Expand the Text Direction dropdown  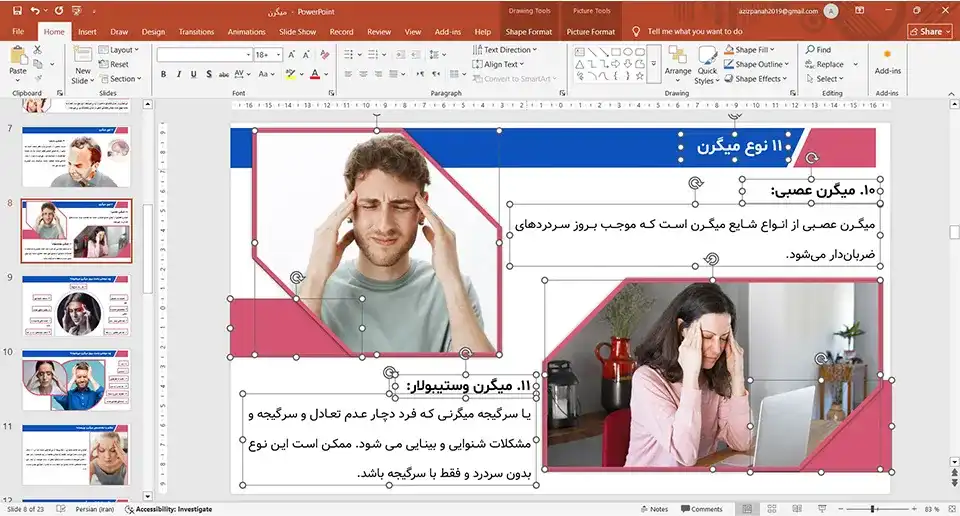pyautogui.click(x=505, y=50)
